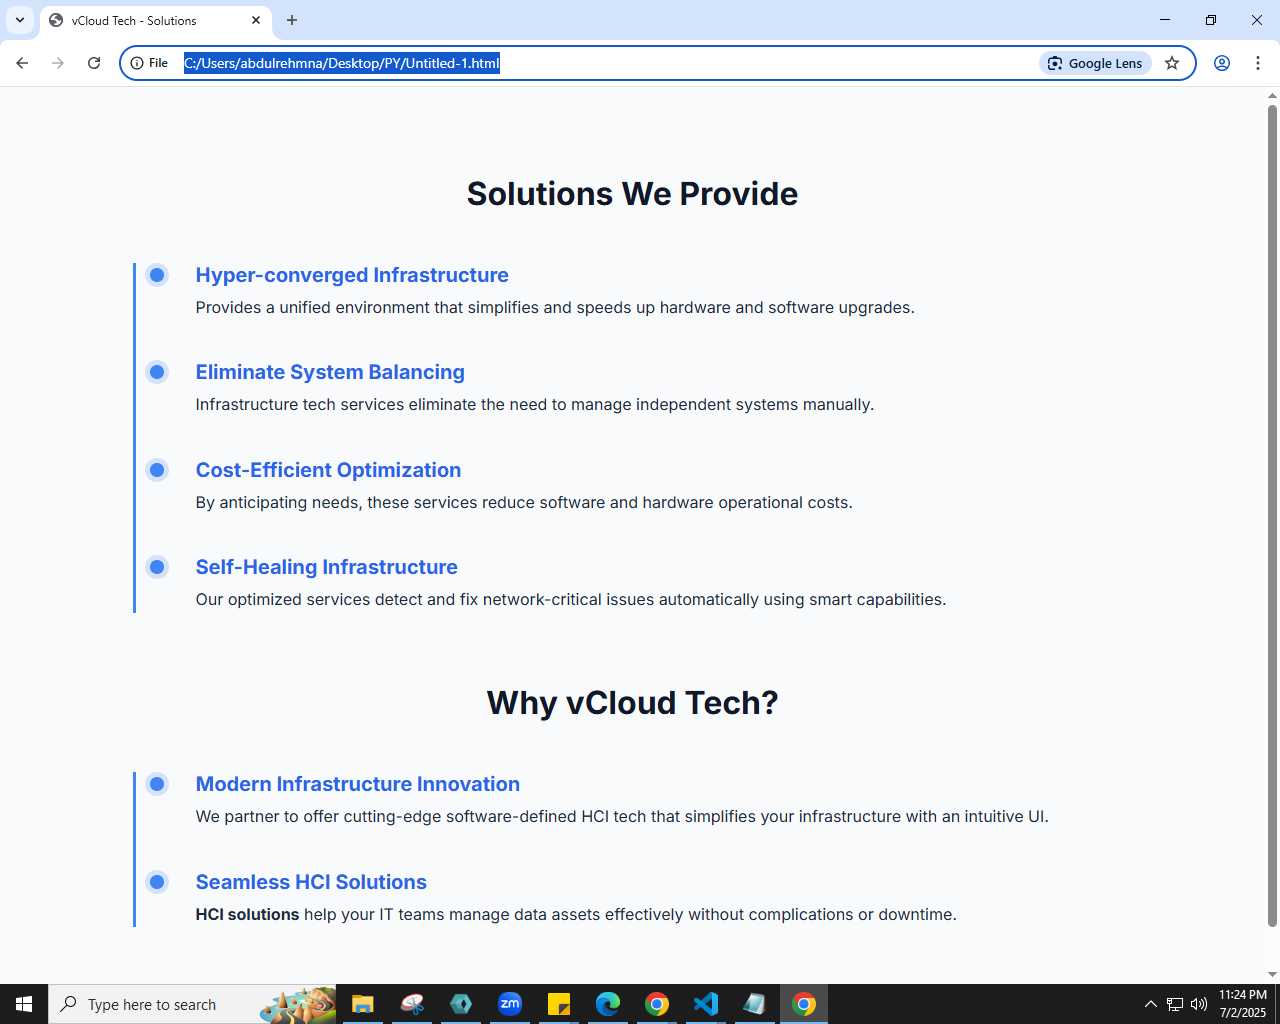Click the bullet beside Cost-Efficient Optimization
1280x1024 pixels.
(x=157, y=470)
